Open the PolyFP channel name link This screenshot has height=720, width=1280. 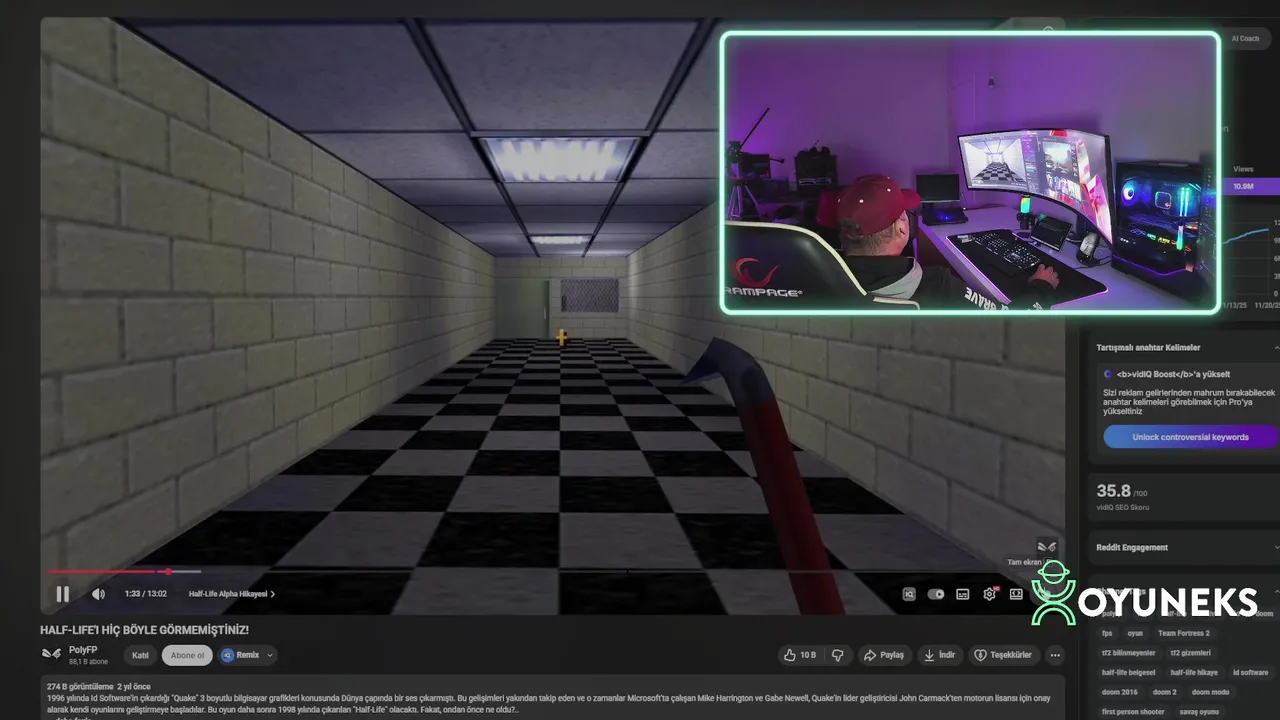click(x=83, y=650)
